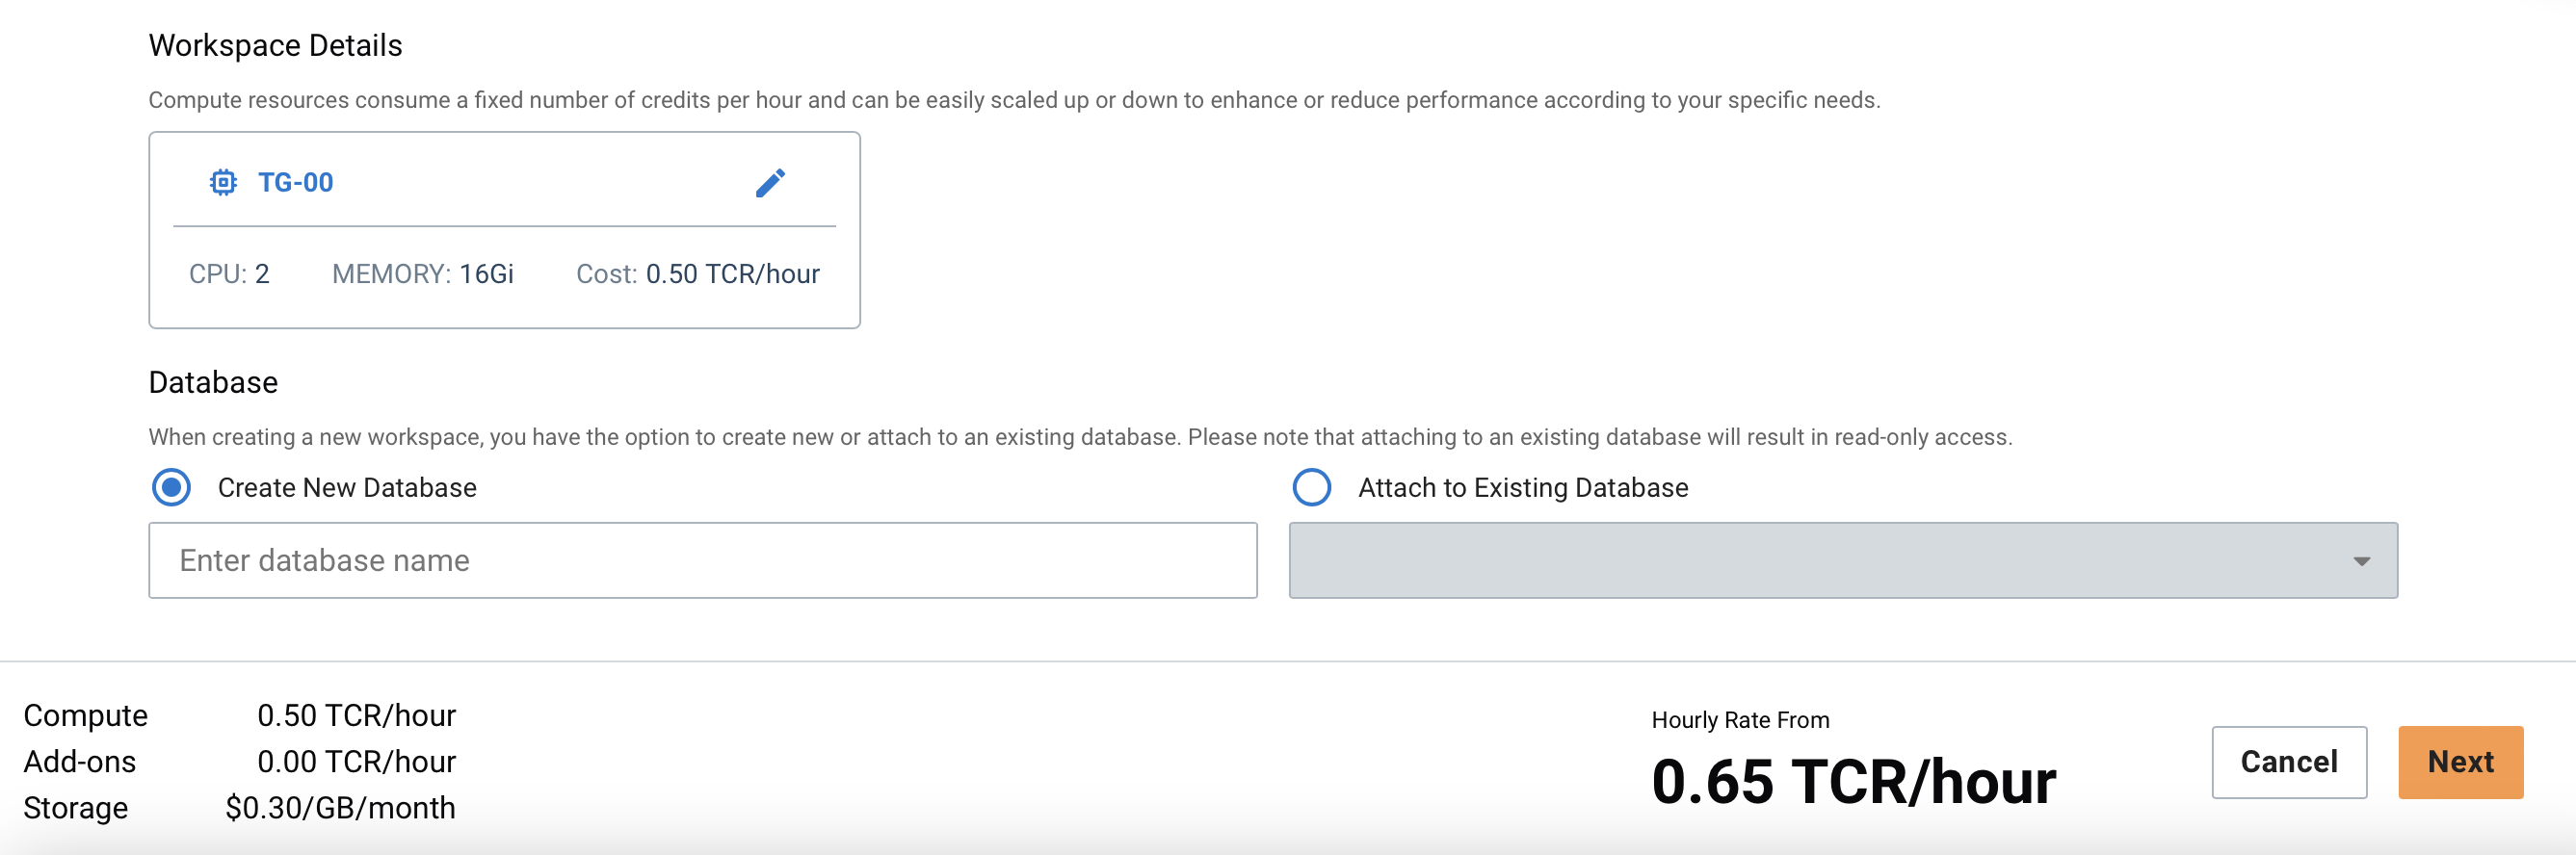Proceed with the orange Next button

[2460, 762]
